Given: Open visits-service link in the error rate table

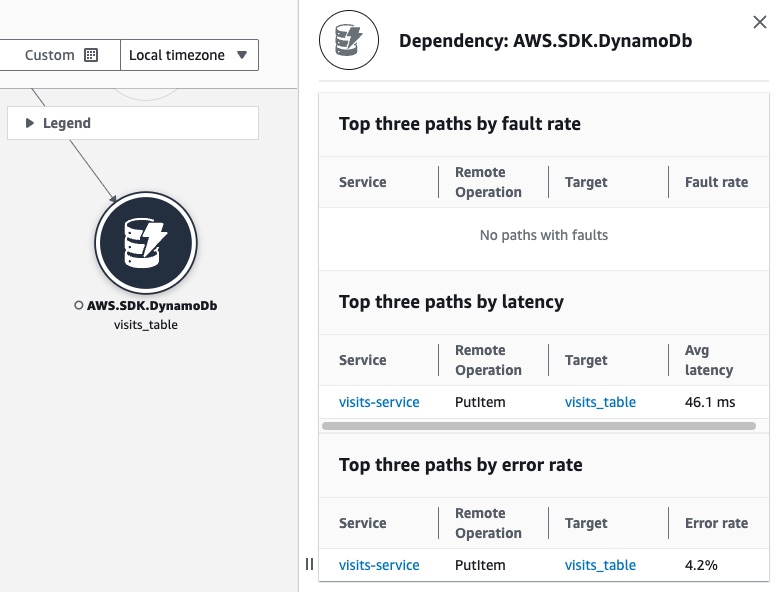Looking at the screenshot, I should [x=379, y=565].
